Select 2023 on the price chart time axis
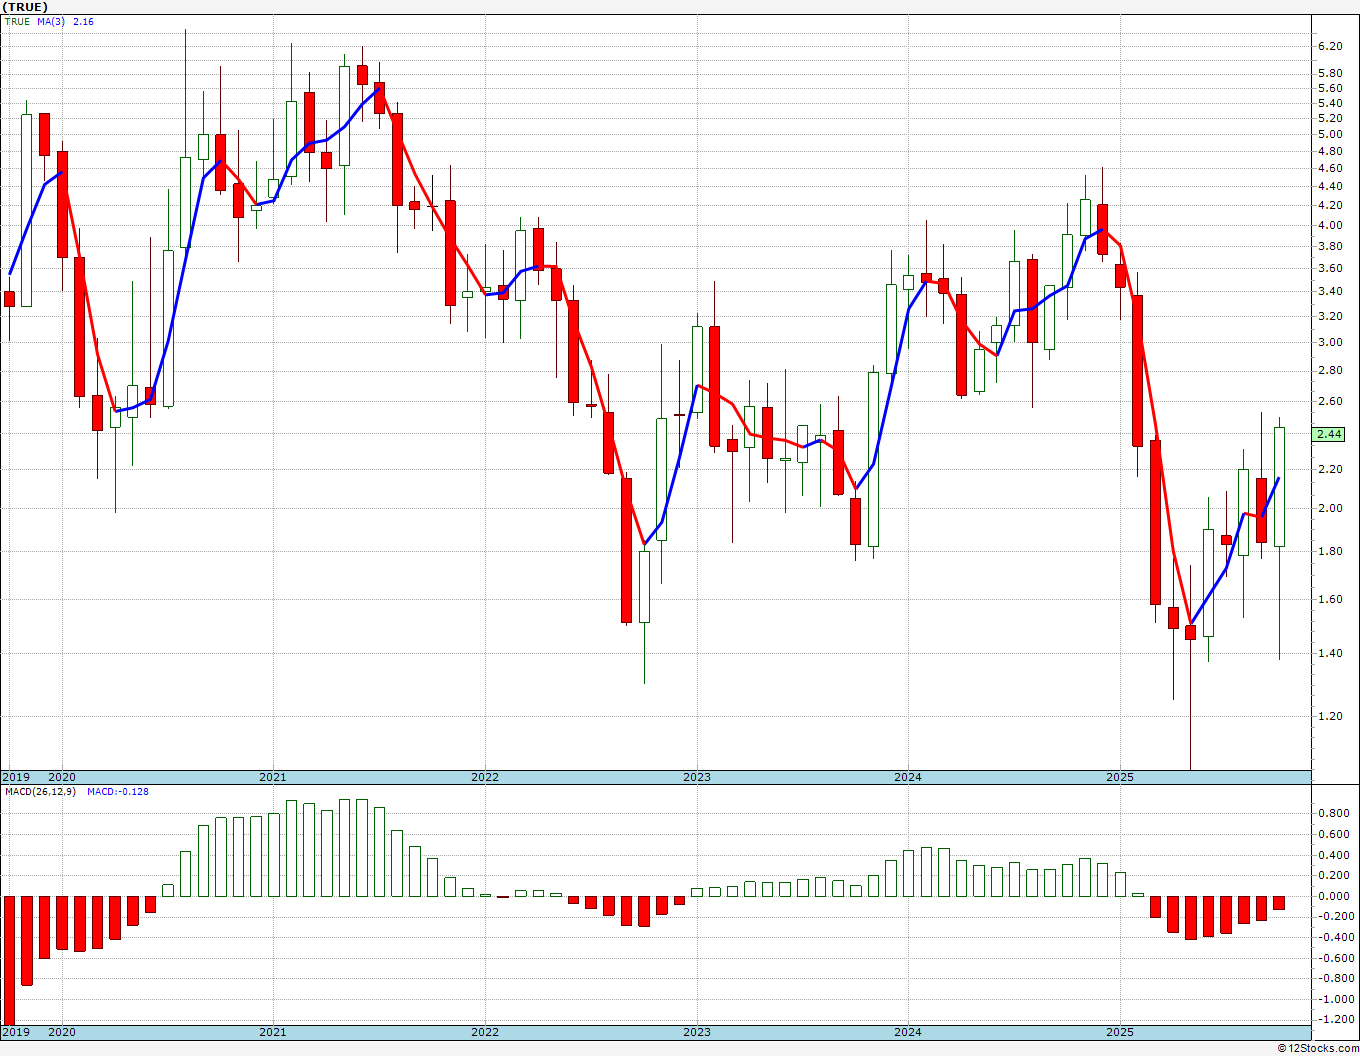 coord(697,777)
